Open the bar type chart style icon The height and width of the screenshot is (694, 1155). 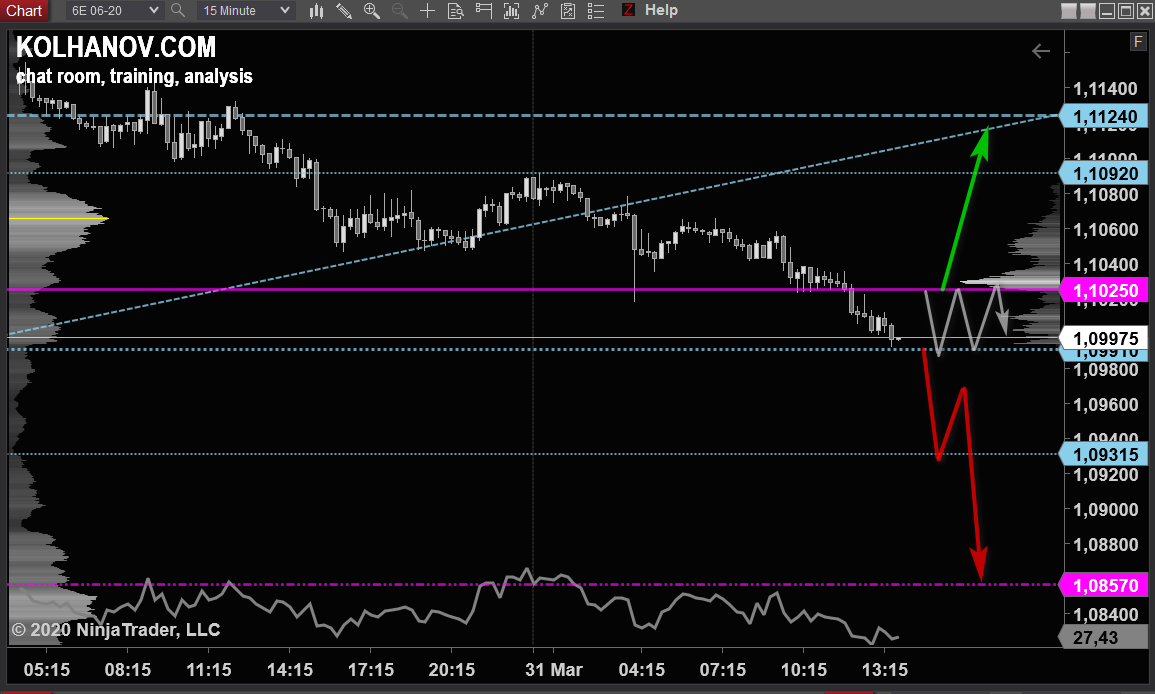click(316, 11)
